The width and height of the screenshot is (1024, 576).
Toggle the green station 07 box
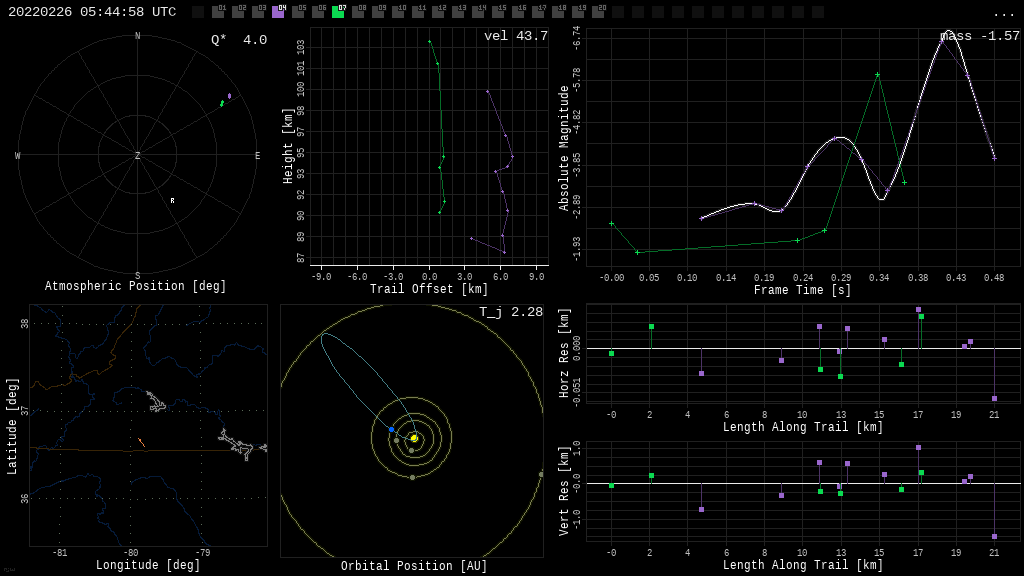tap(338, 12)
